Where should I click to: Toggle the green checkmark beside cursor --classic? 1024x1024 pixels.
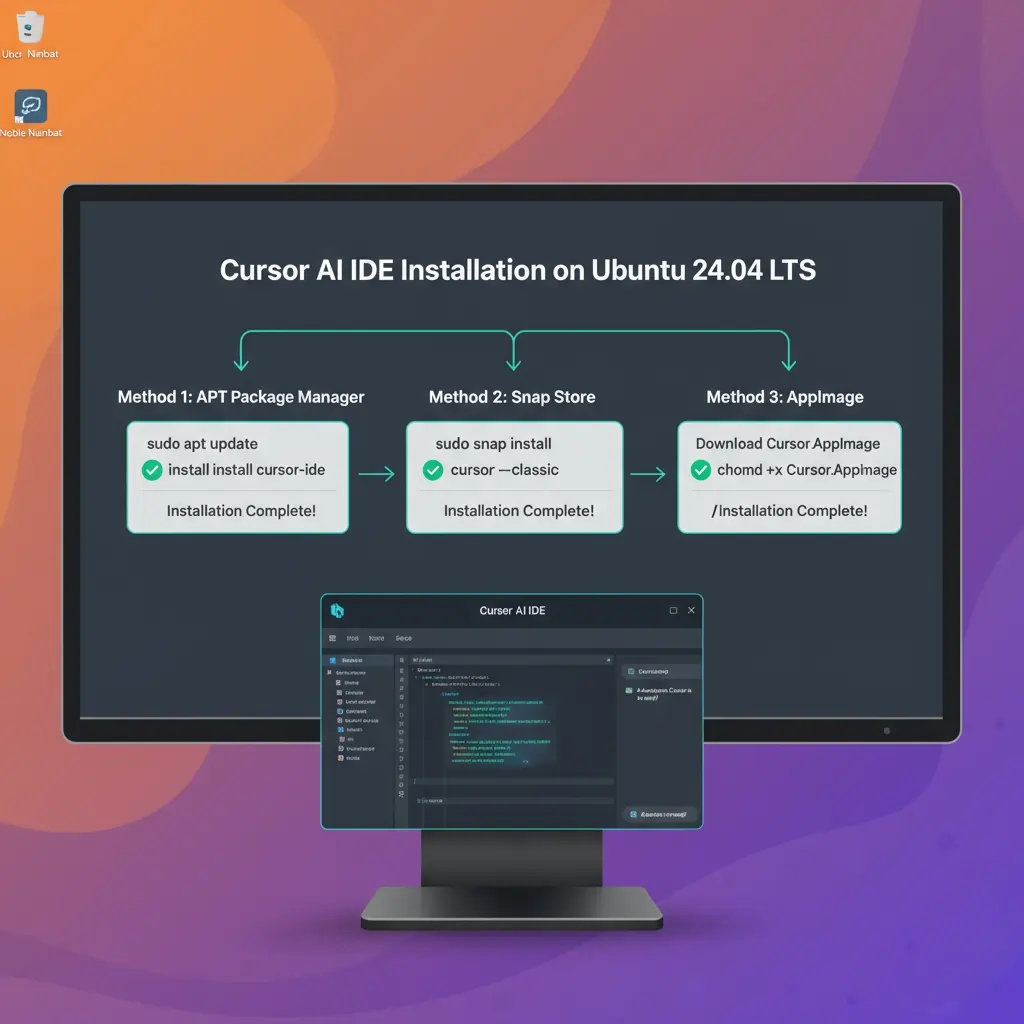pyautogui.click(x=433, y=470)
